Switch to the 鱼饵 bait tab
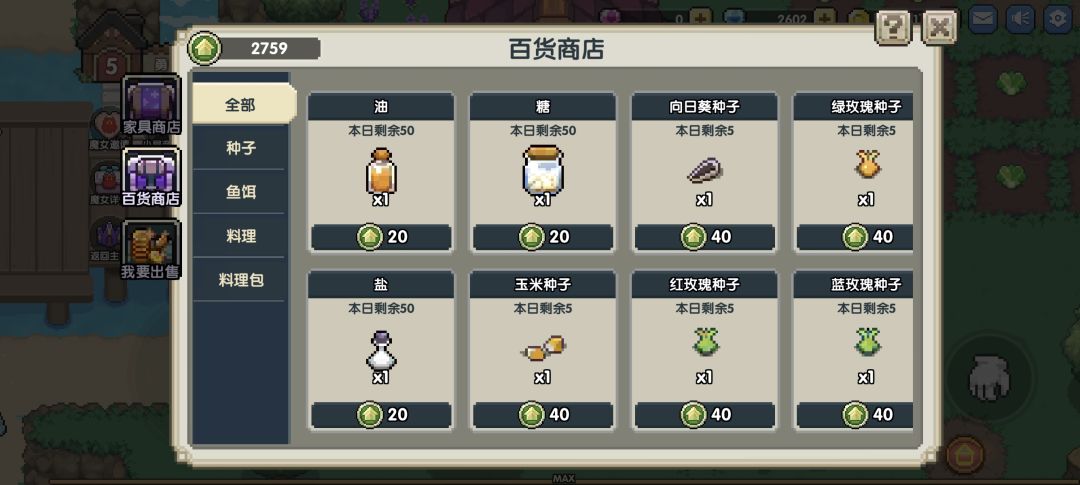This screenshot has height=485, width=1080. (x=240, y=192)
